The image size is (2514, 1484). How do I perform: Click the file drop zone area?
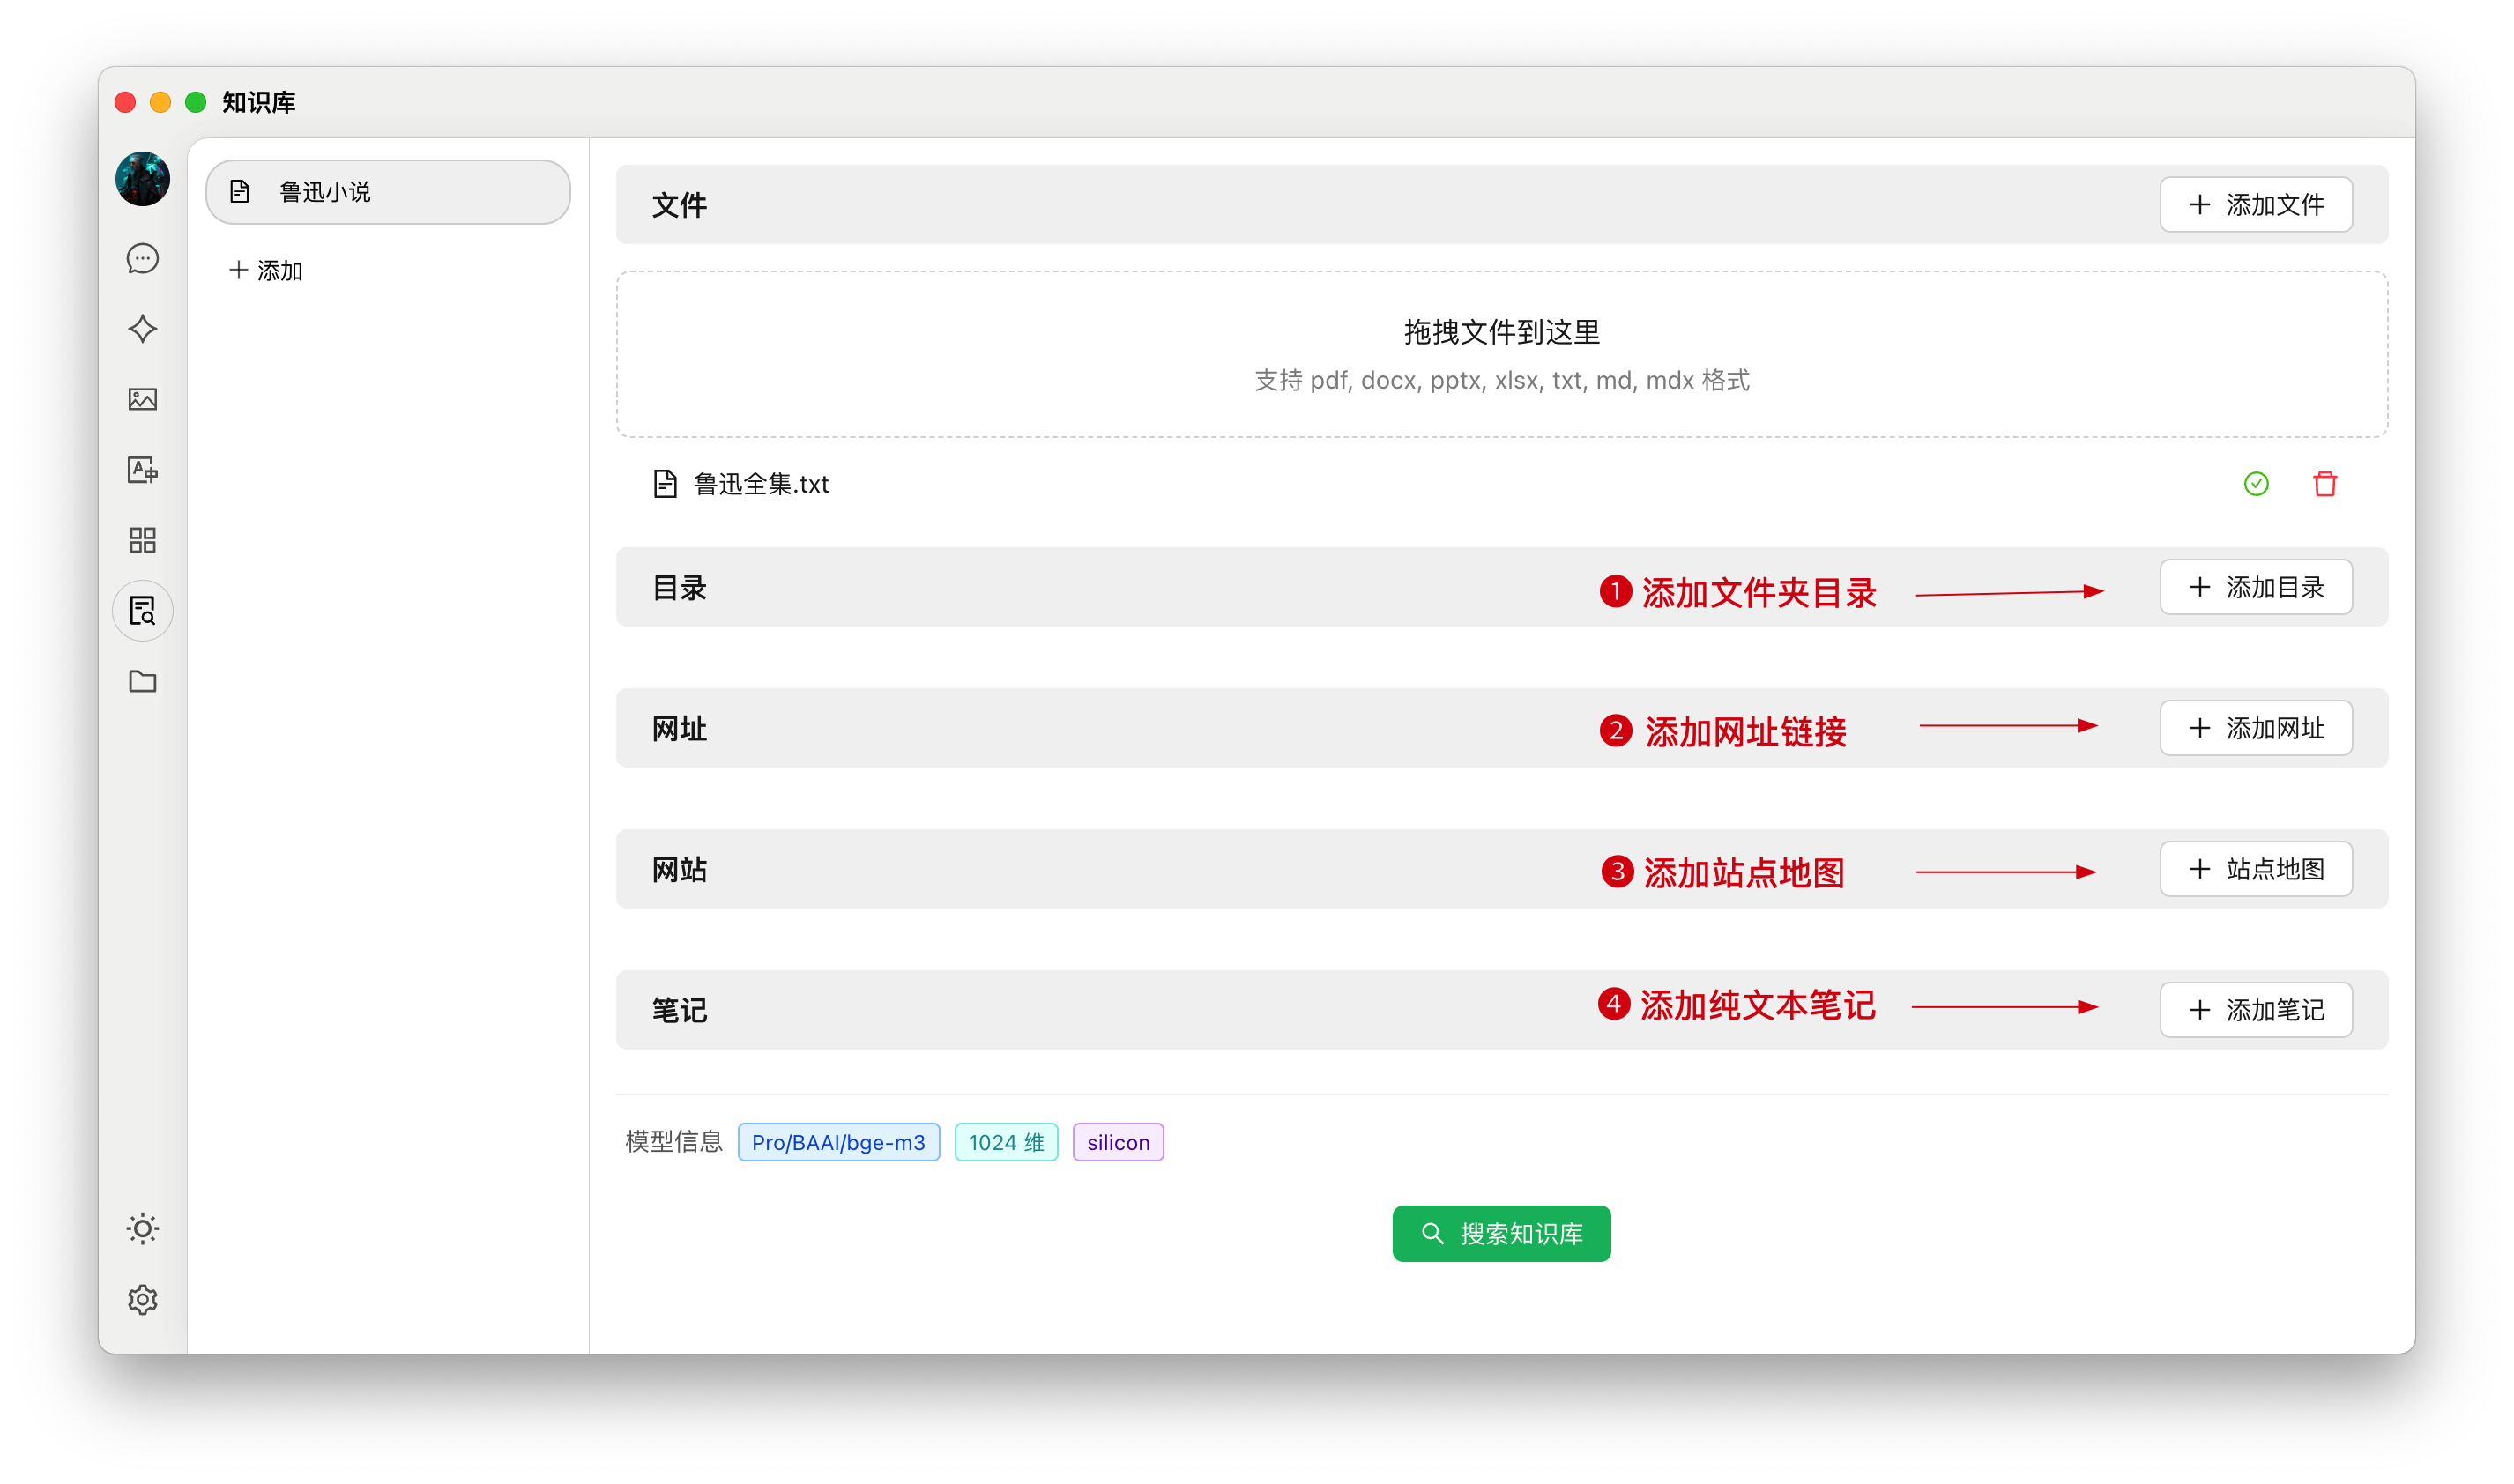click(1501, 354)
